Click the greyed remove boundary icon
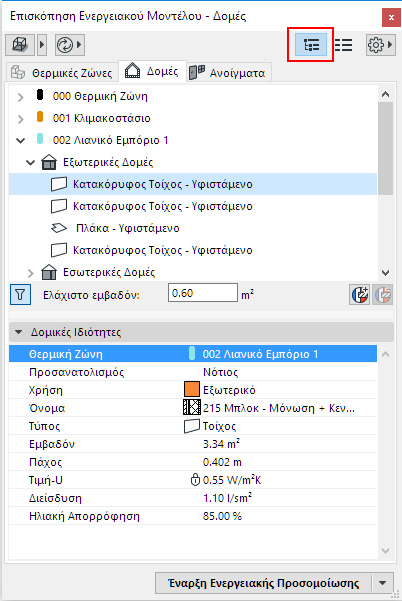The image size is (402, 601). point(382,295)
